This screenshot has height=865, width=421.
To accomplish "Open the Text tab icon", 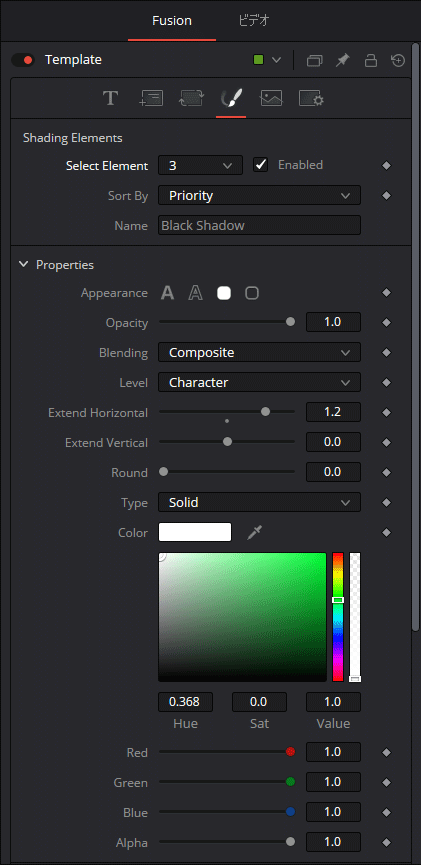I will (x=110, y=99).
